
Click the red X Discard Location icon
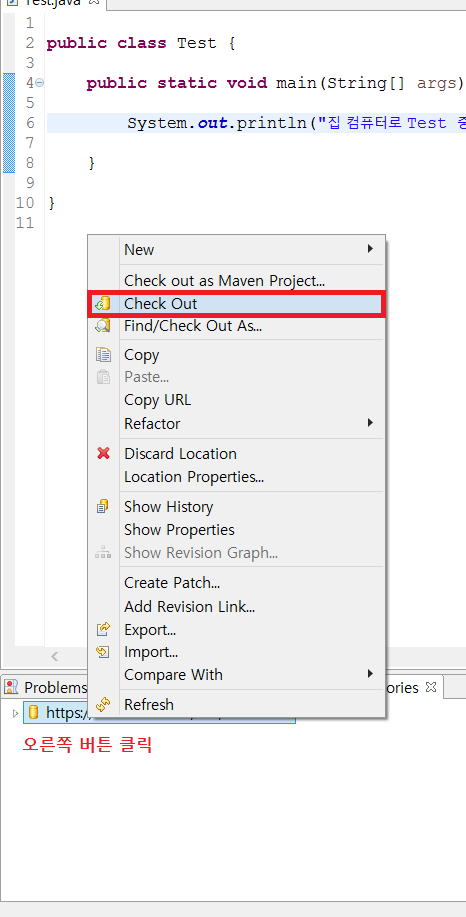(103, 453)
